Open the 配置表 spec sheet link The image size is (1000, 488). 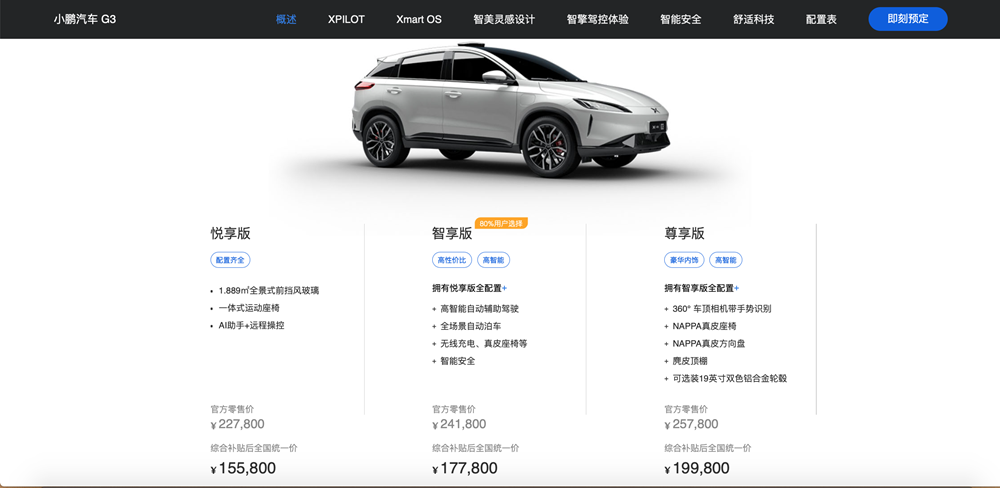coord(821,19)
